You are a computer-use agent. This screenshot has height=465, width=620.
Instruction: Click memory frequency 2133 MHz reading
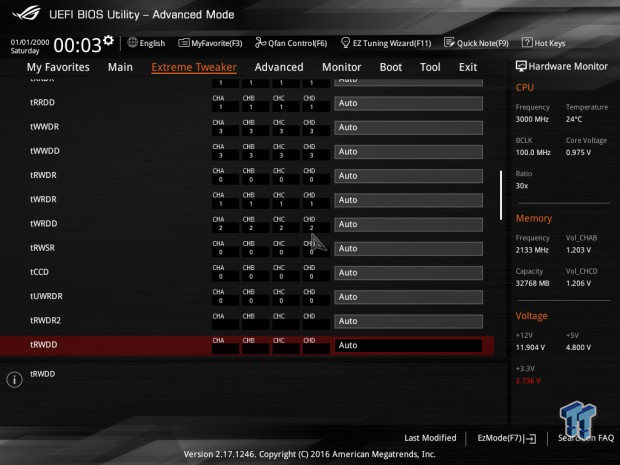[x=532, y=250]
